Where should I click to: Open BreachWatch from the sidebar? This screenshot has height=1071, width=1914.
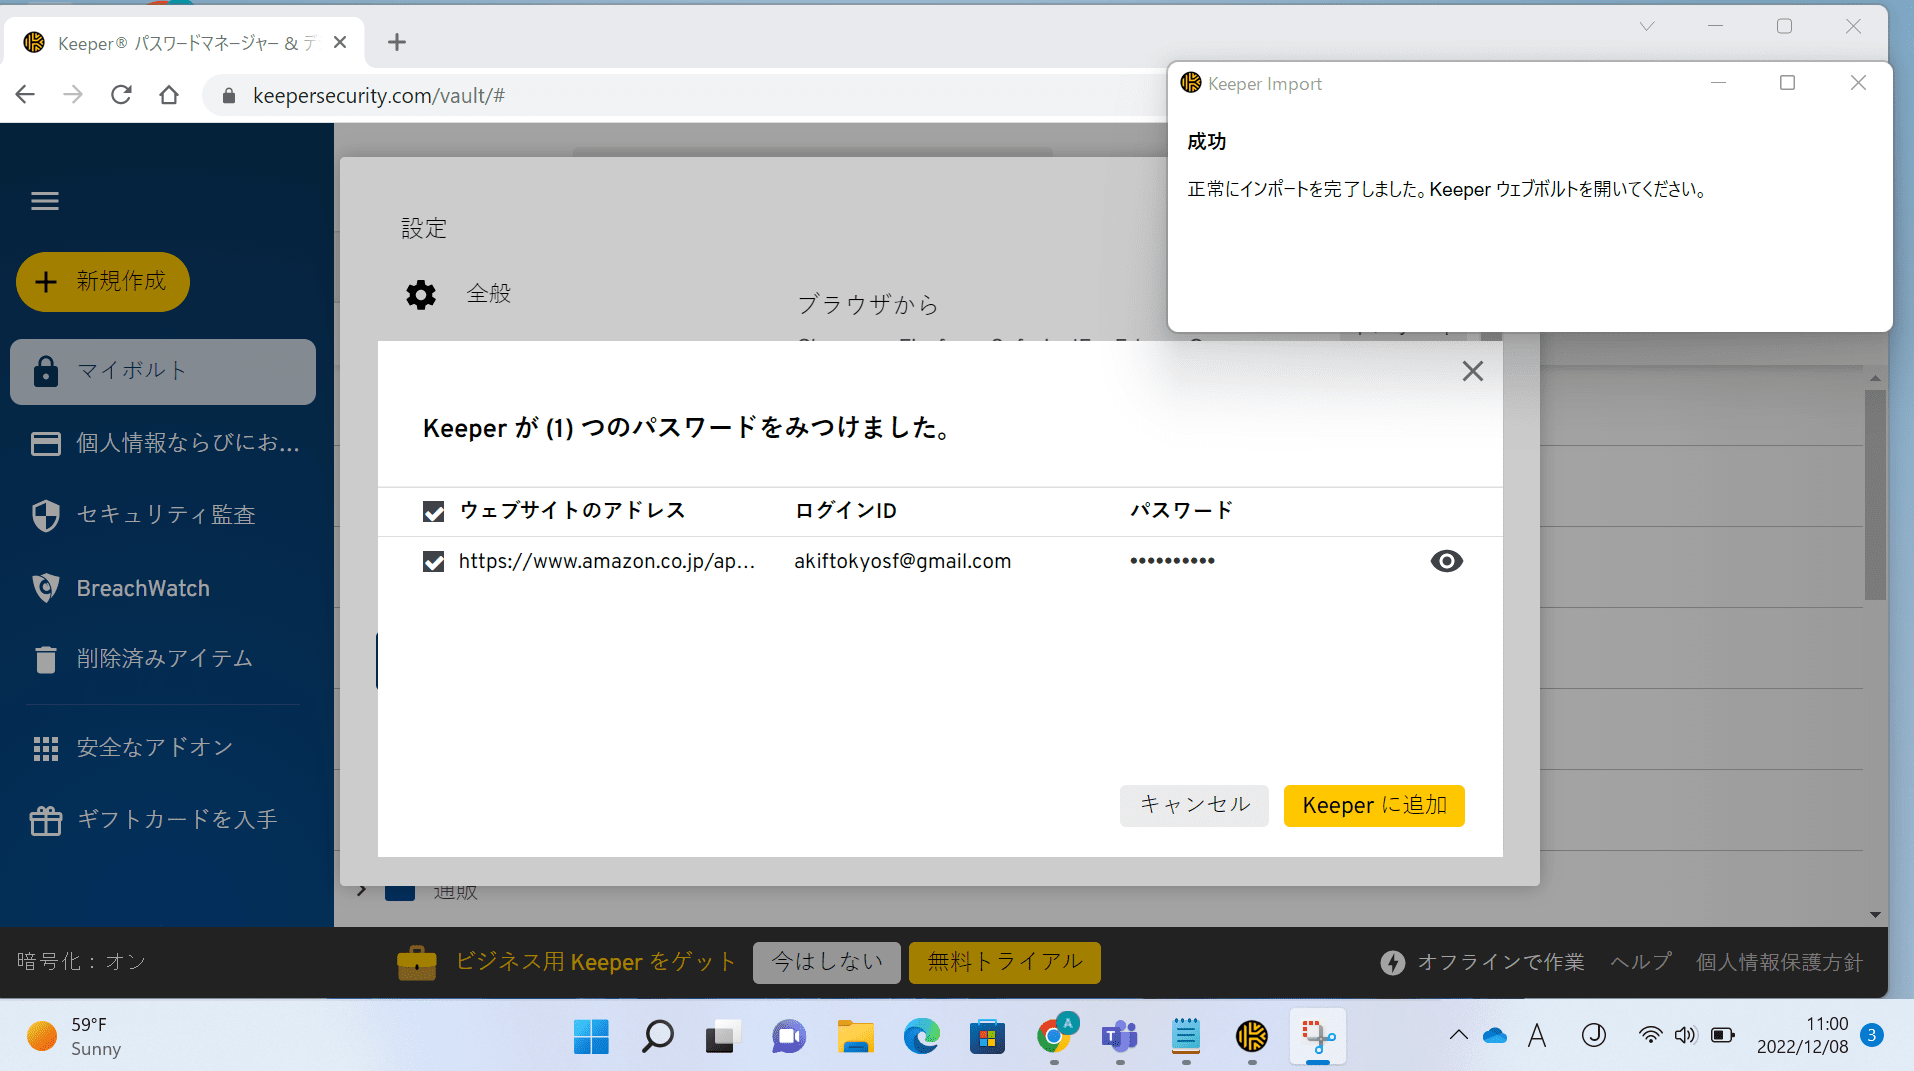143,589
